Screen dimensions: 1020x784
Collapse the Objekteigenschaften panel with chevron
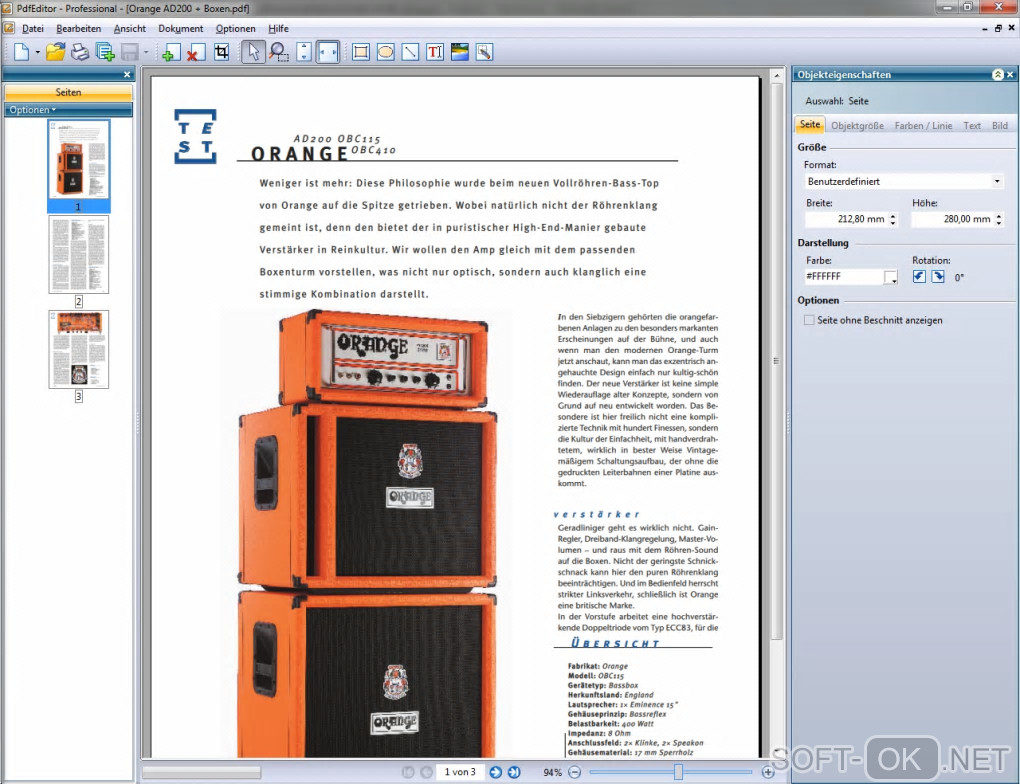point(997,75)
